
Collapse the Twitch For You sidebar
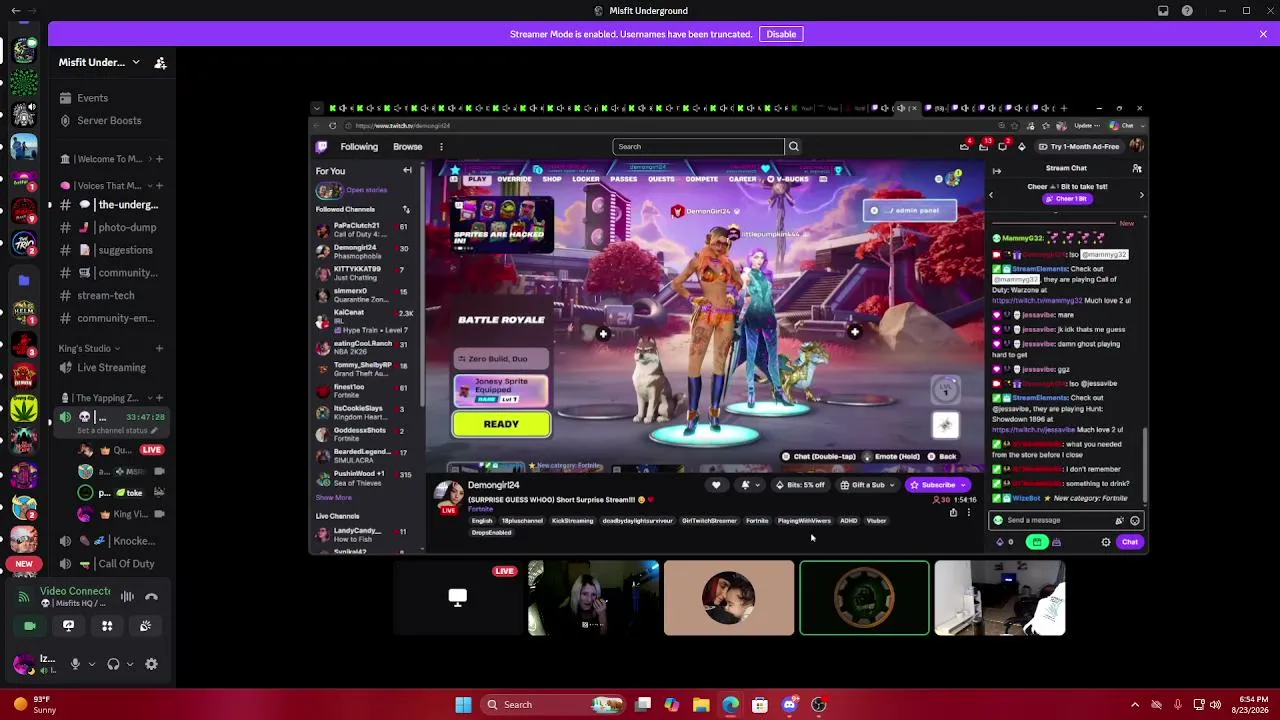[407, 171]
